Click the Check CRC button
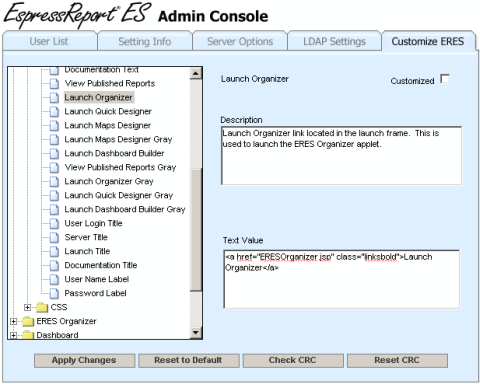The width and height of the screenshot is (480, 384). coord(293,360)
